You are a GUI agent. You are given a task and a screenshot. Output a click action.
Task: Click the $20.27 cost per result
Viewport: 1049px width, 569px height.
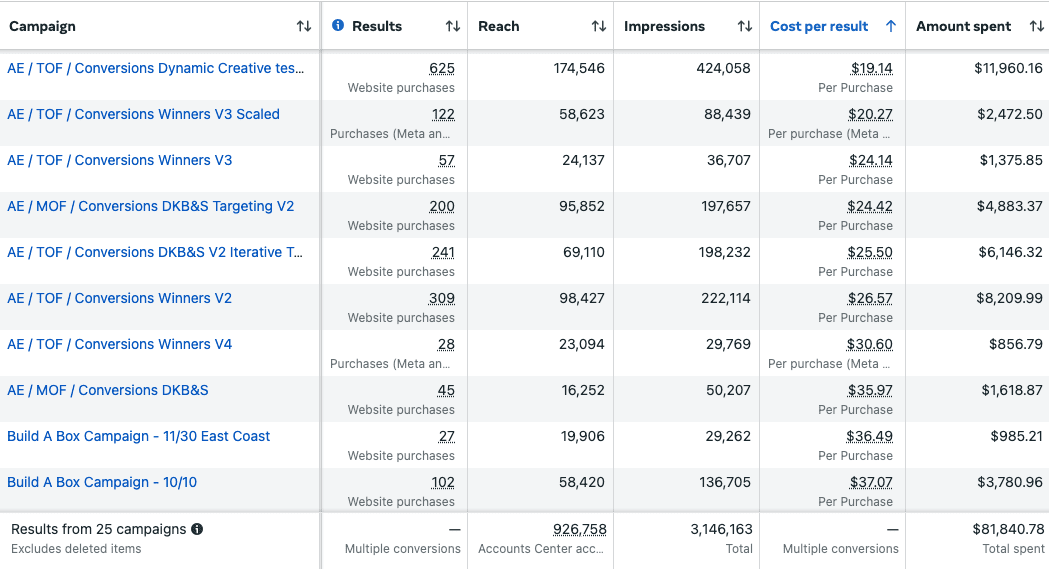(870, 114)
